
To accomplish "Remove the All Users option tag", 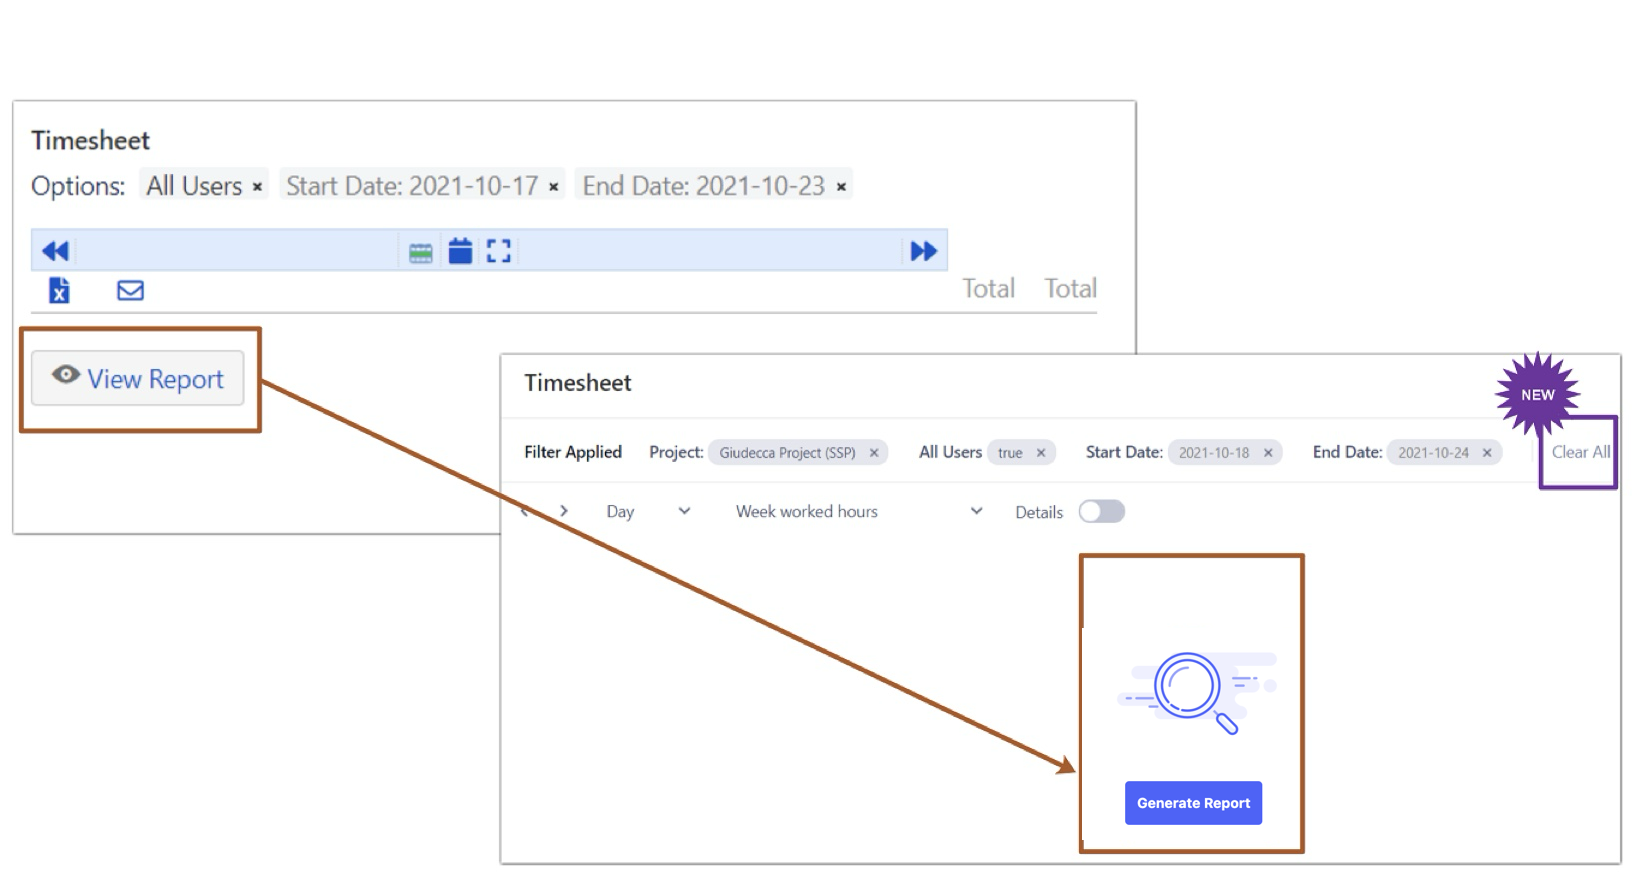I will coord(257,187).
